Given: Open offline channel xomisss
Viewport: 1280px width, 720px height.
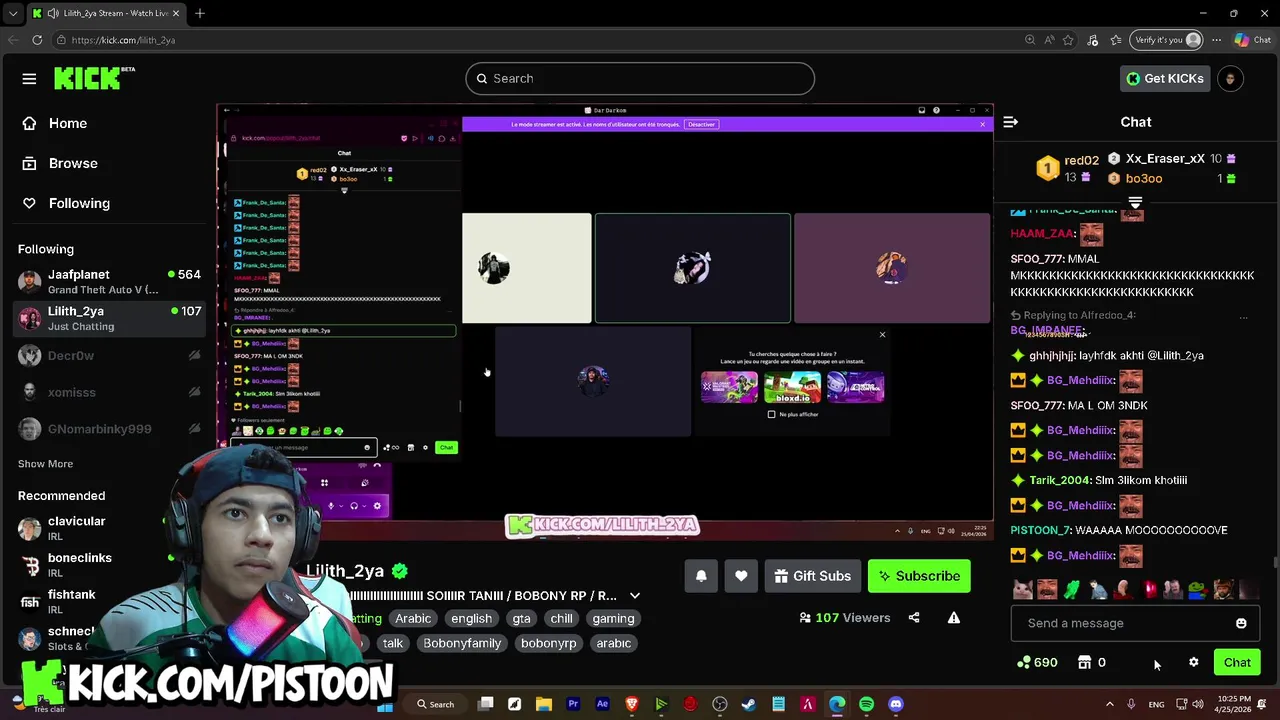Looking at the screenshot, I should [110, 392].
